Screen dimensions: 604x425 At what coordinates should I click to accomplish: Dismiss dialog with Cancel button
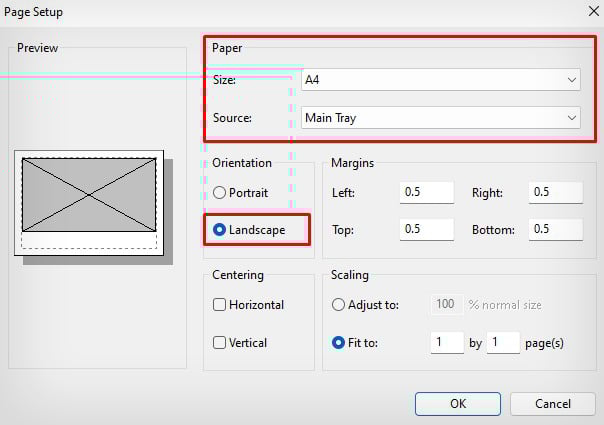tap(553, 404)
